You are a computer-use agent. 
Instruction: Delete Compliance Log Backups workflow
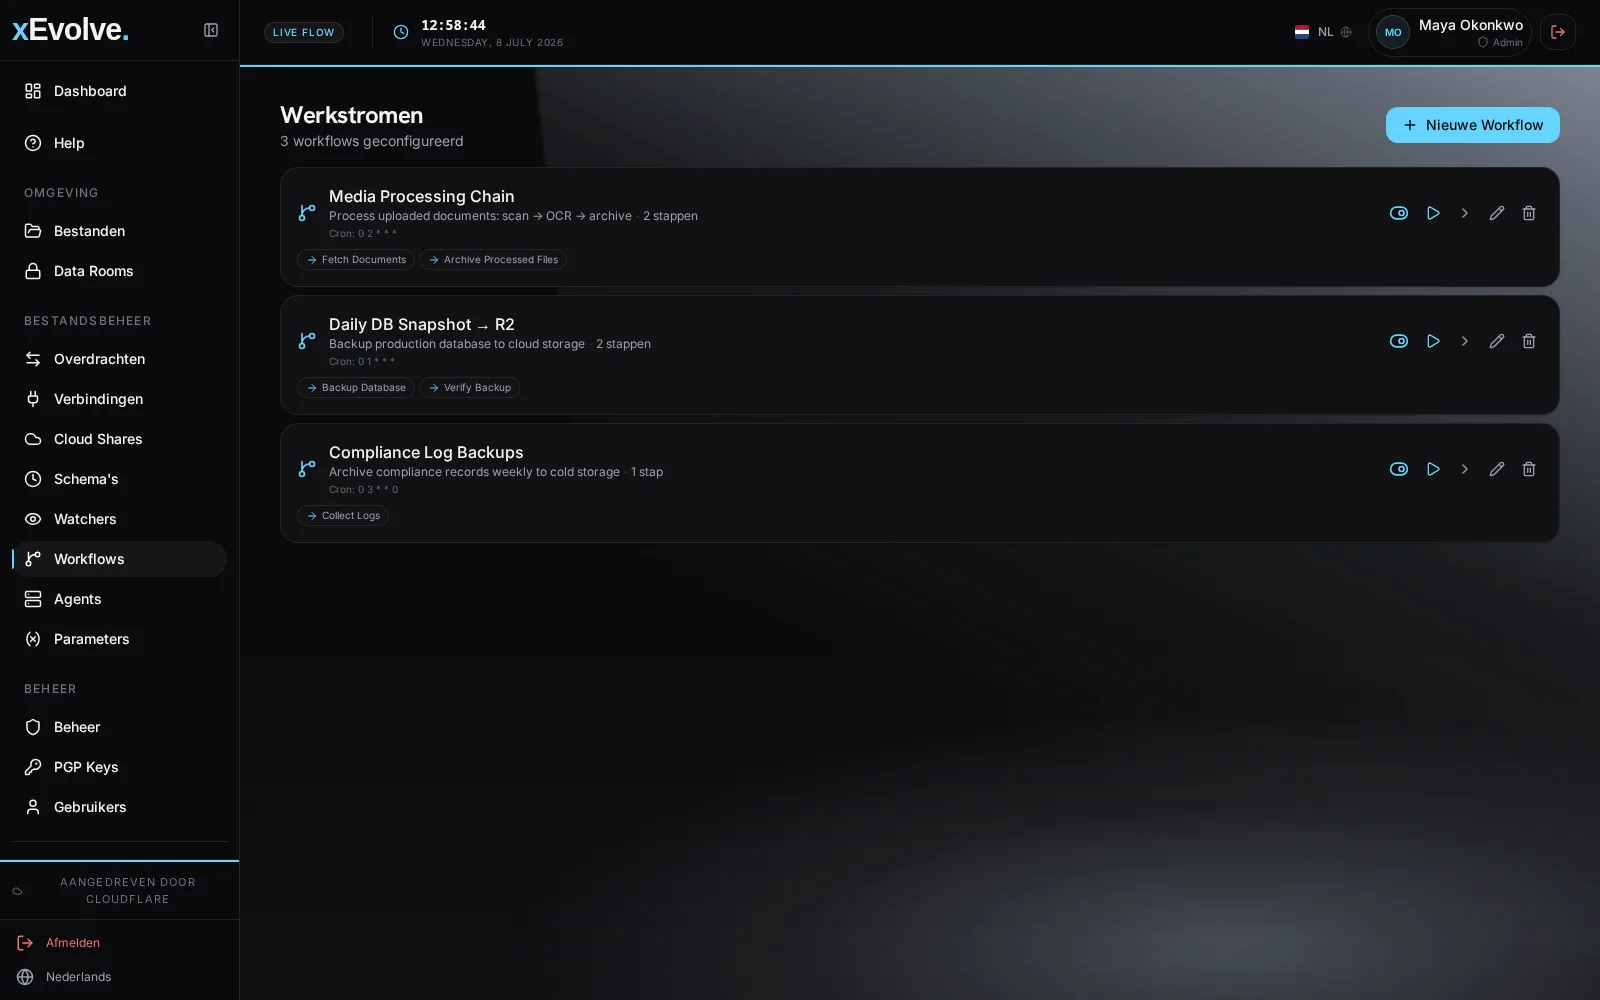coord(1529,469)
